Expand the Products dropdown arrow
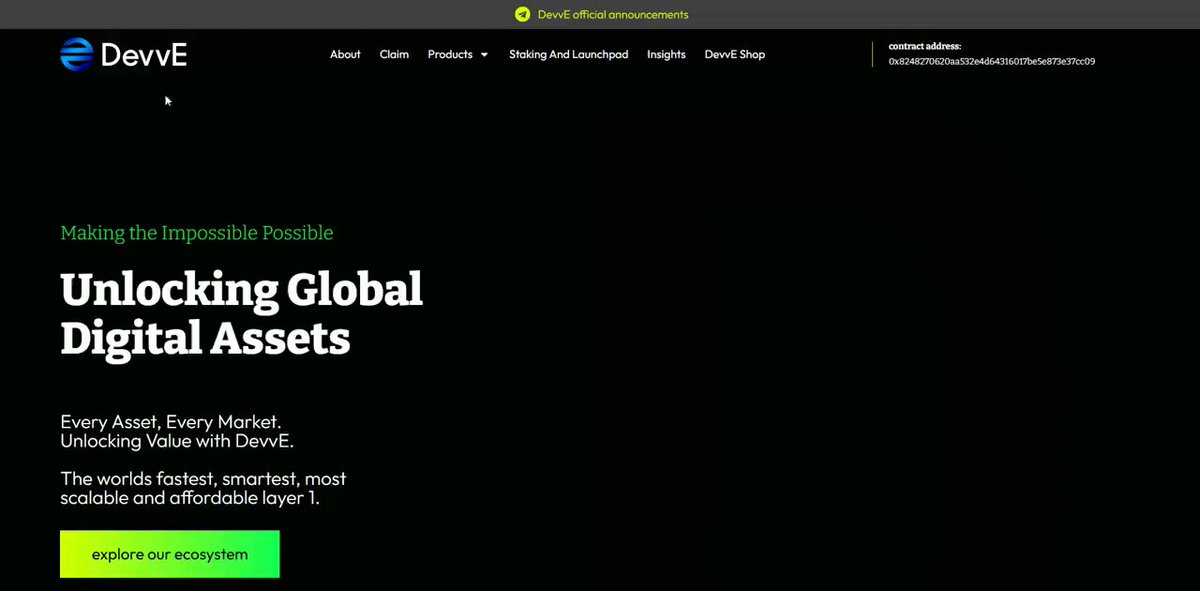 pos(484,55)
